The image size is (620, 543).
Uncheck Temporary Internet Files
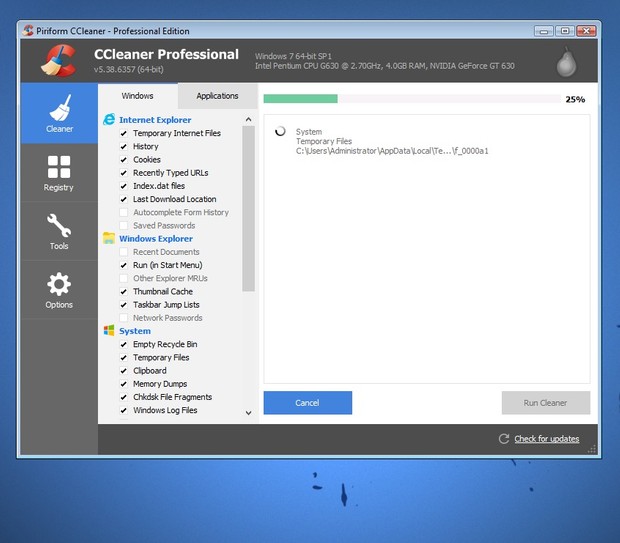point(124,133)
